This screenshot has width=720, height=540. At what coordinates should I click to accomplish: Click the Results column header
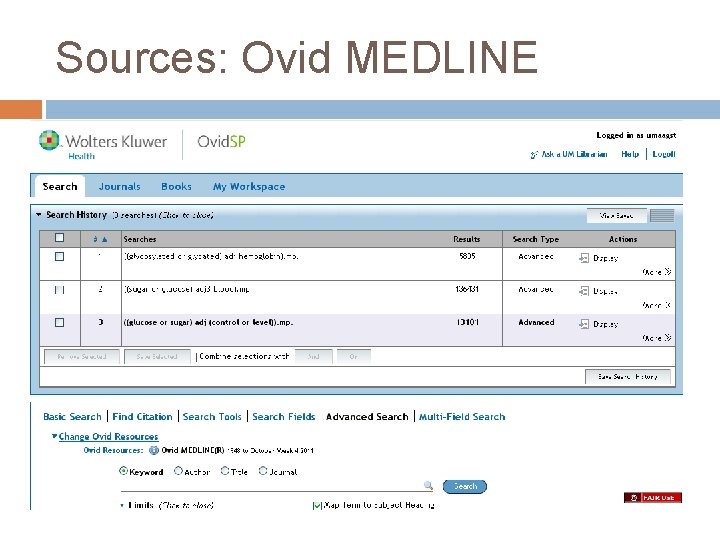tap(467, 239)
